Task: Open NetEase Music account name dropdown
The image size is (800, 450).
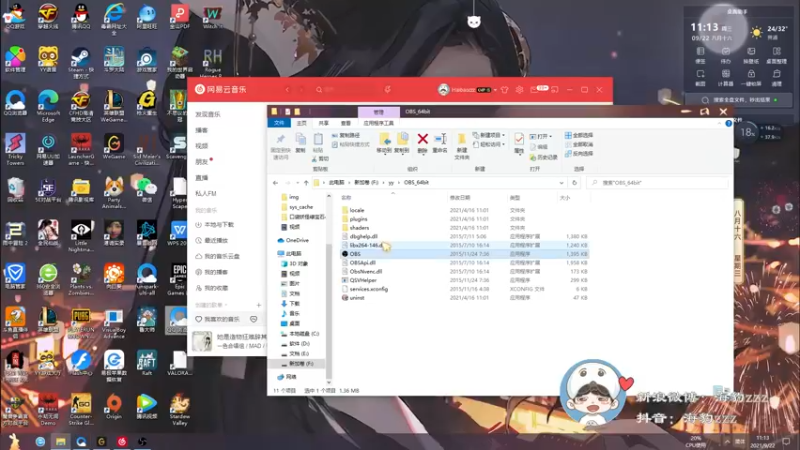Action: coord(495,90)
